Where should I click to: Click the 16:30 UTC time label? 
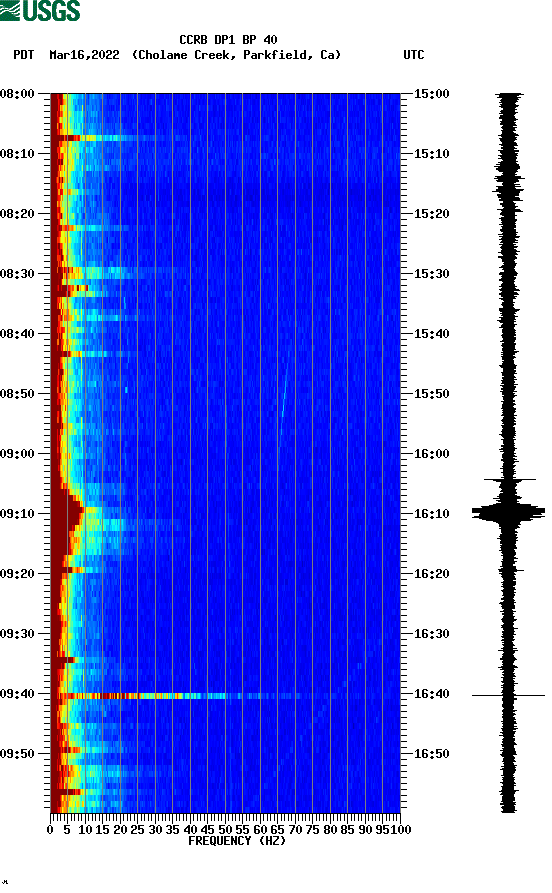click(431, 634)
